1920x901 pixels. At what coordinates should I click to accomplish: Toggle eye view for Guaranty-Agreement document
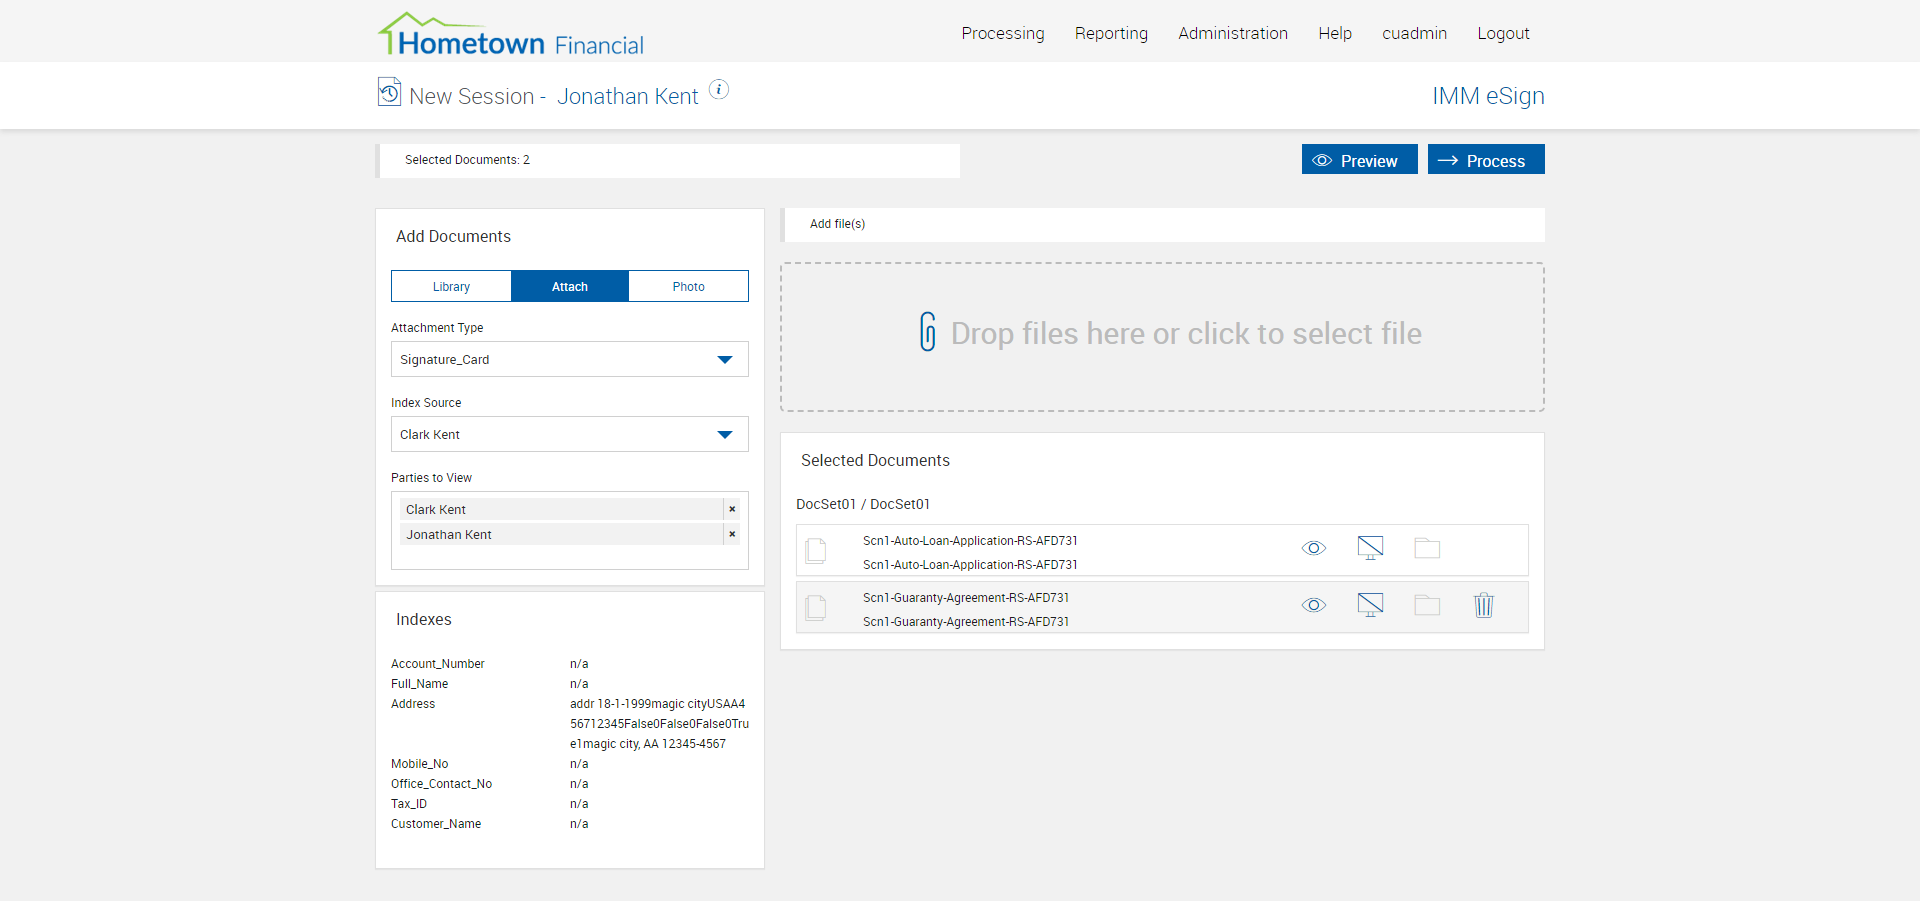click(x=1314, y=605)
